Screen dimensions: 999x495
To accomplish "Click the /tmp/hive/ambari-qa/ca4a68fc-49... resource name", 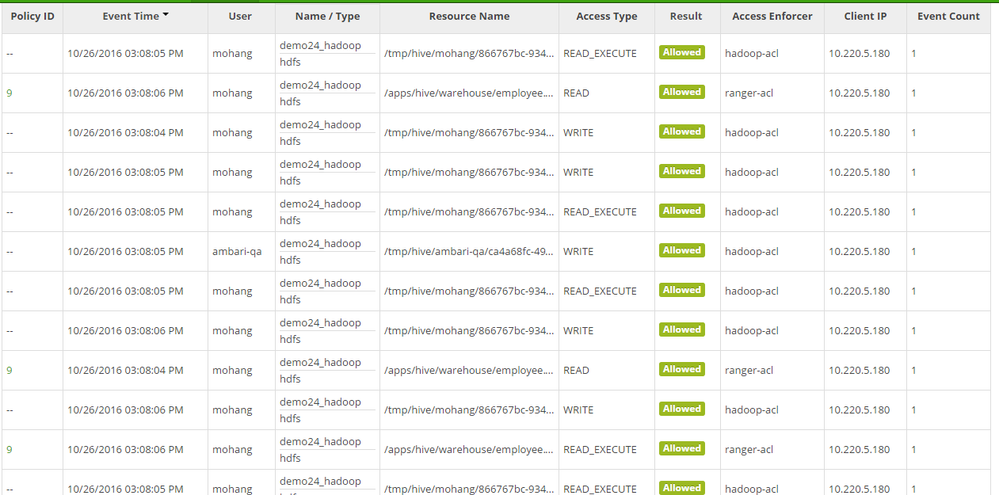I will click(x=469, y=252).
